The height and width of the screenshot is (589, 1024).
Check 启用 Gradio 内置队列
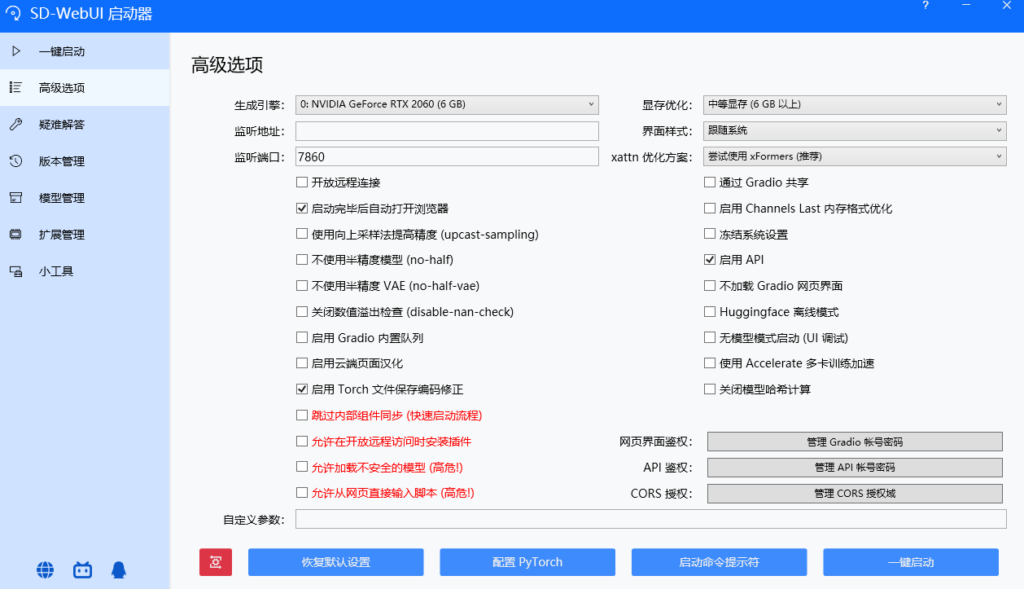coord(302,337)
